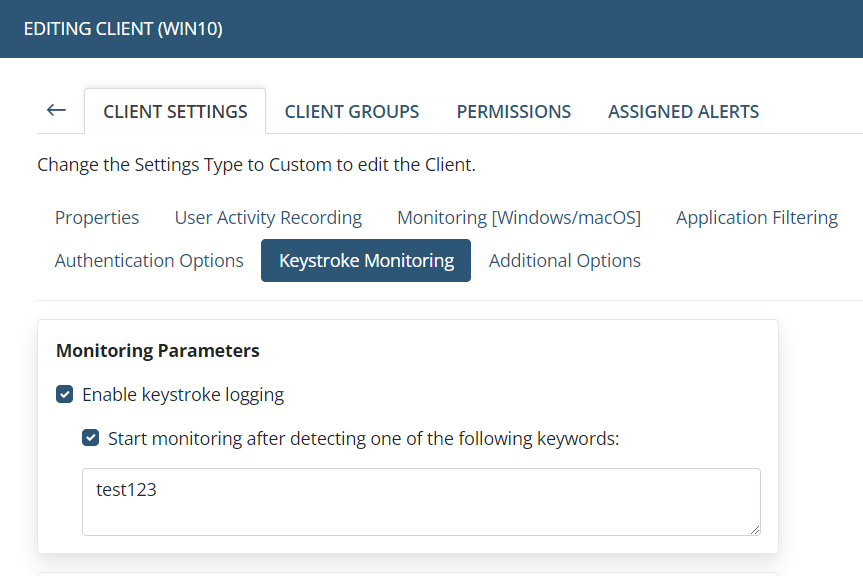Uncheck the Enable keystroke logging checkbox
Screen dimensions: 863x576
[x=65, y=395]
